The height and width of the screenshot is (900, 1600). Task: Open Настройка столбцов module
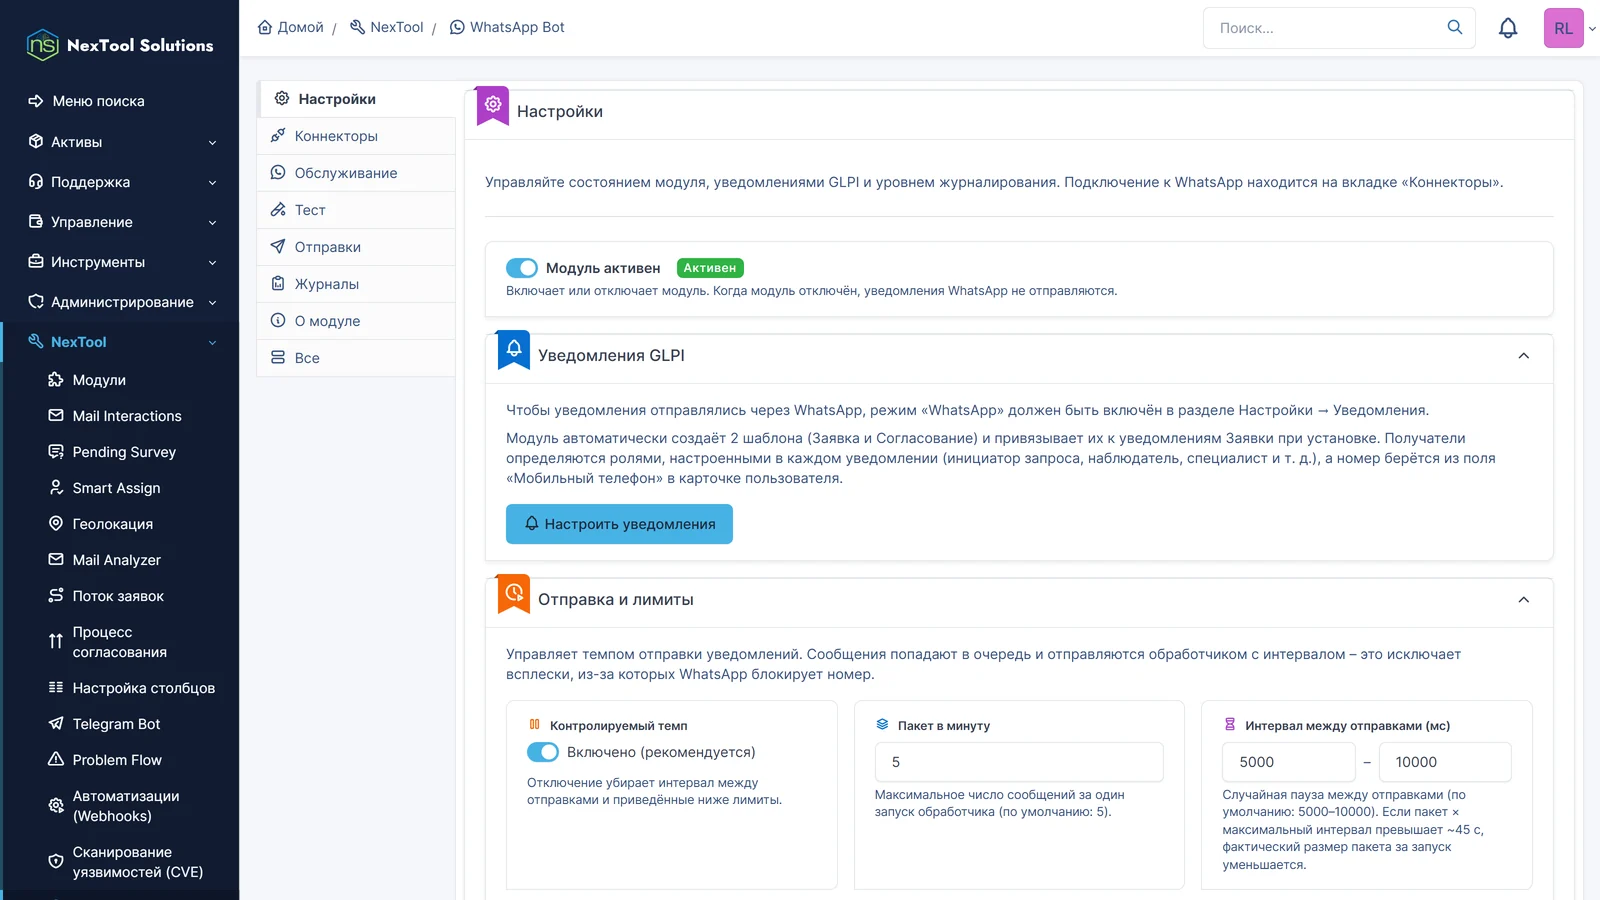point(132,688)
